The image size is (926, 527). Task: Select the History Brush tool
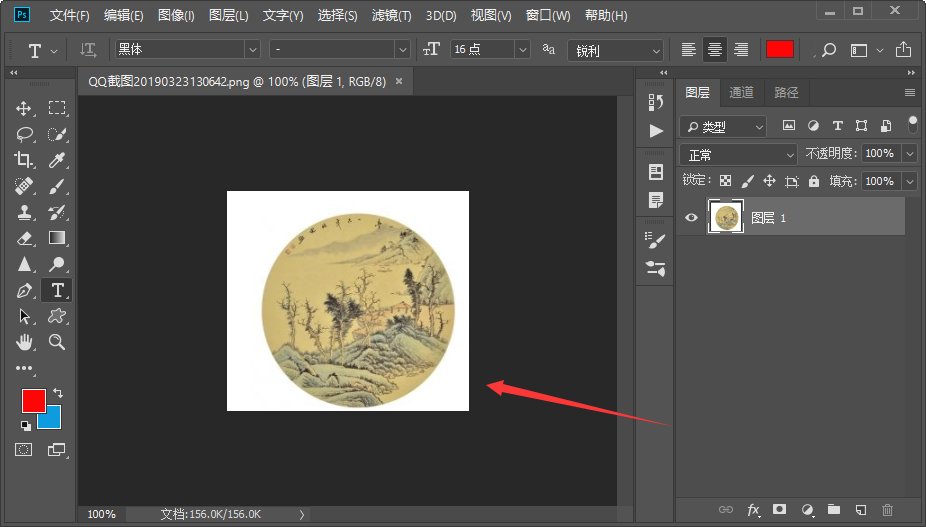(57, 212)
